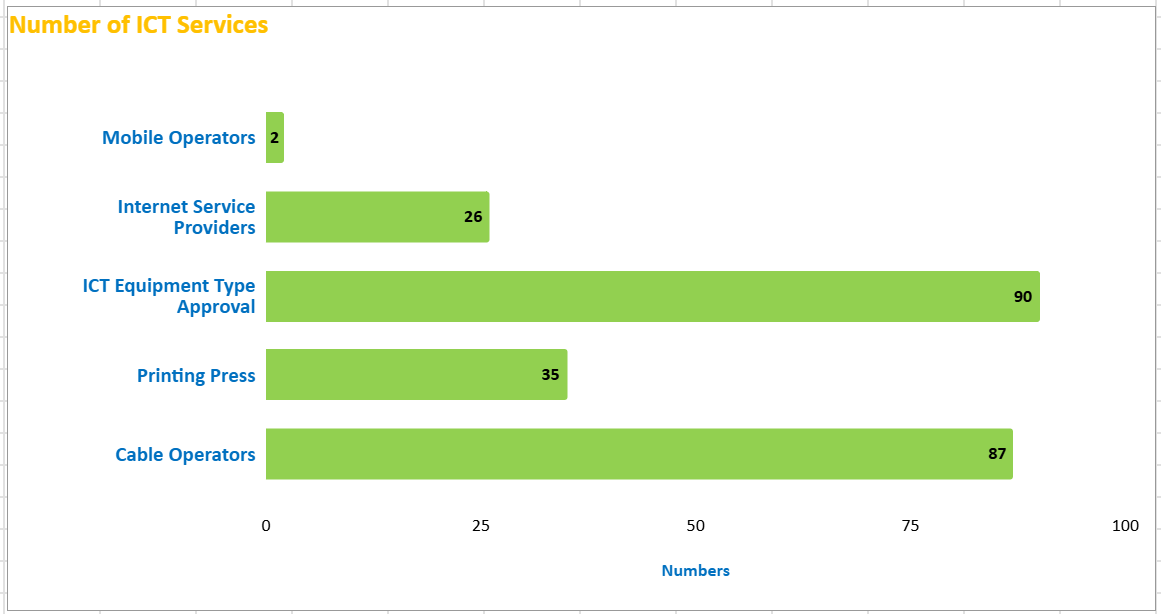1161x614 pixels.
Task: Click the data label showing 87
Action: pyautogui.click(x=997, y=454)
